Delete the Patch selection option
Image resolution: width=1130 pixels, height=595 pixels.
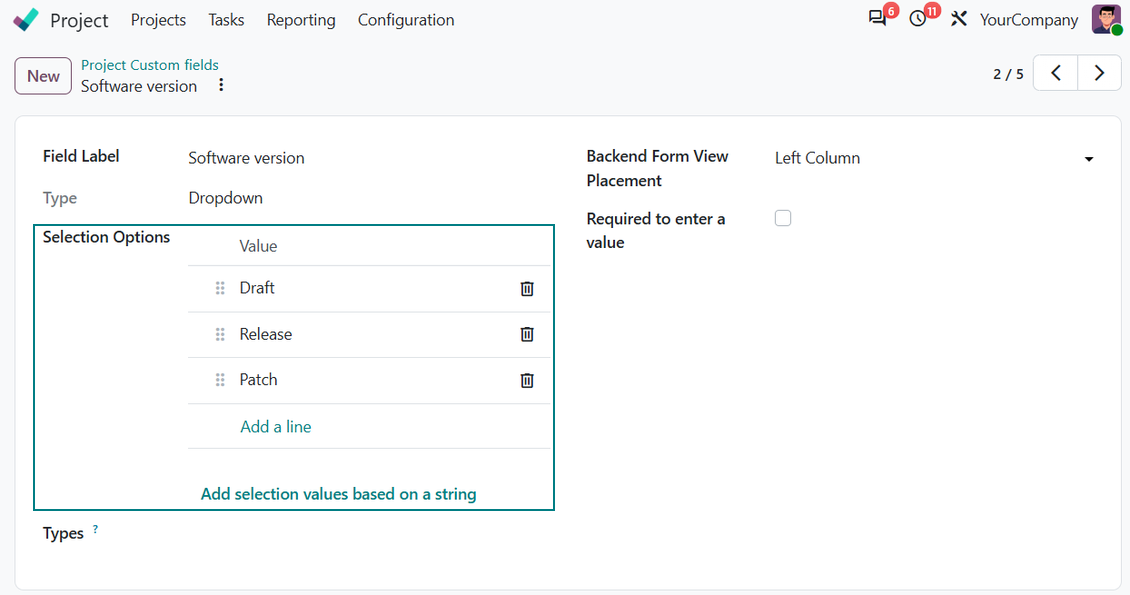point(527,380)
